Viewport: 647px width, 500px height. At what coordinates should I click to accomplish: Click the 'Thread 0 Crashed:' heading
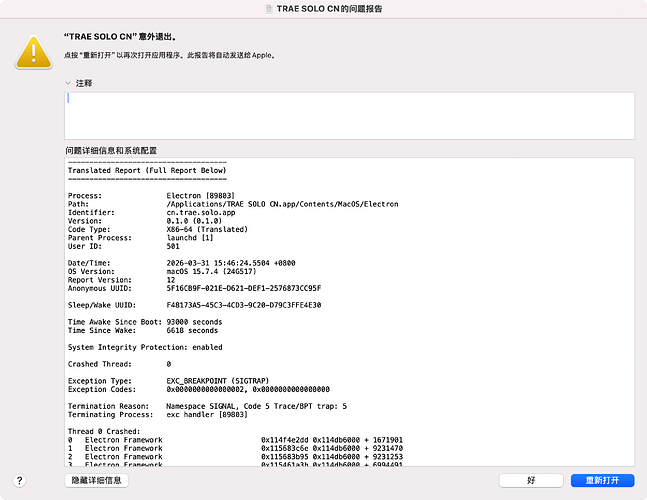pos(104,432)
